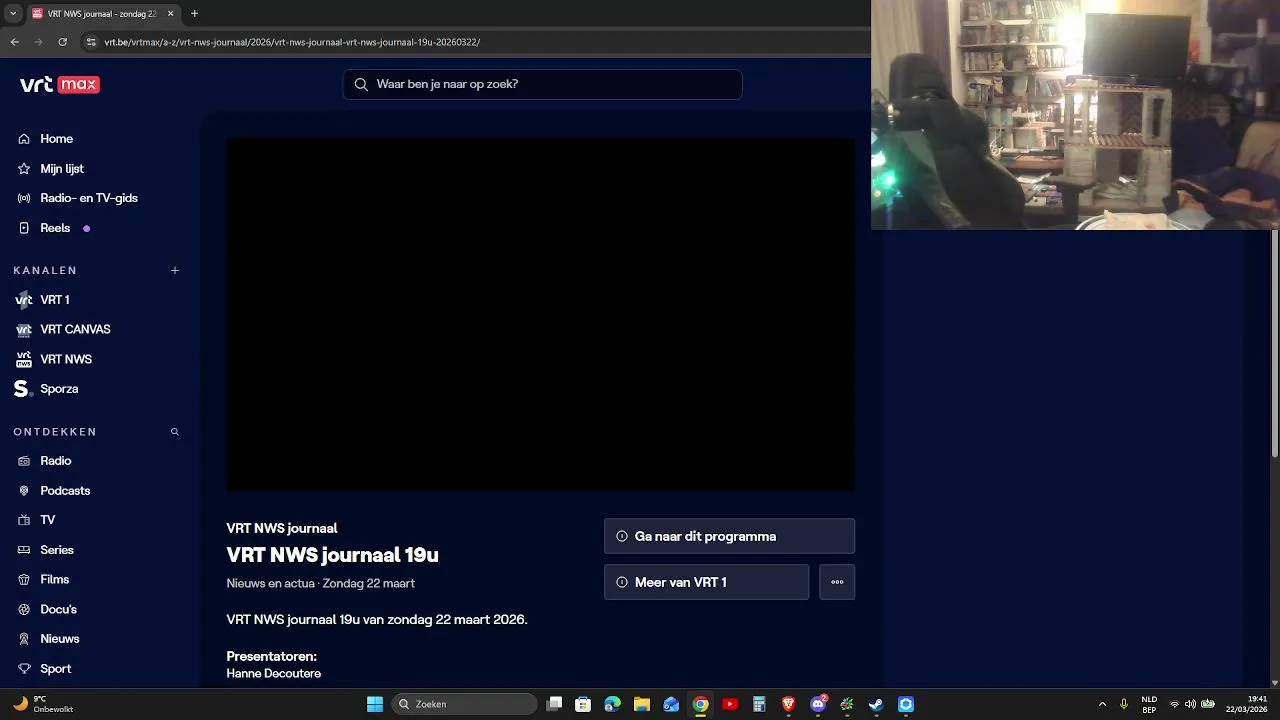Click the vrt.be URL address bar
Viewport: 1280px width, 720px height.
click(x=292, y=42)
